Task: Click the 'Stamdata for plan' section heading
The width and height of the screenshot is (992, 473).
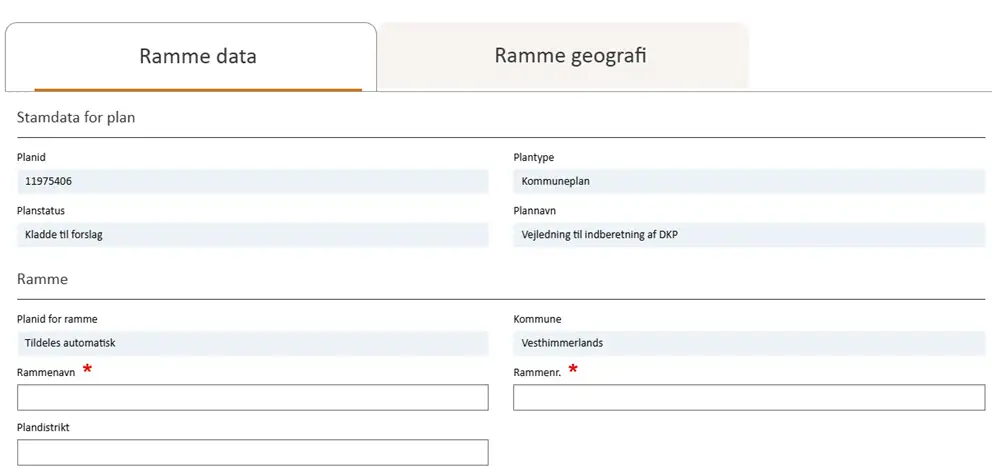Action: pos(76,117)
